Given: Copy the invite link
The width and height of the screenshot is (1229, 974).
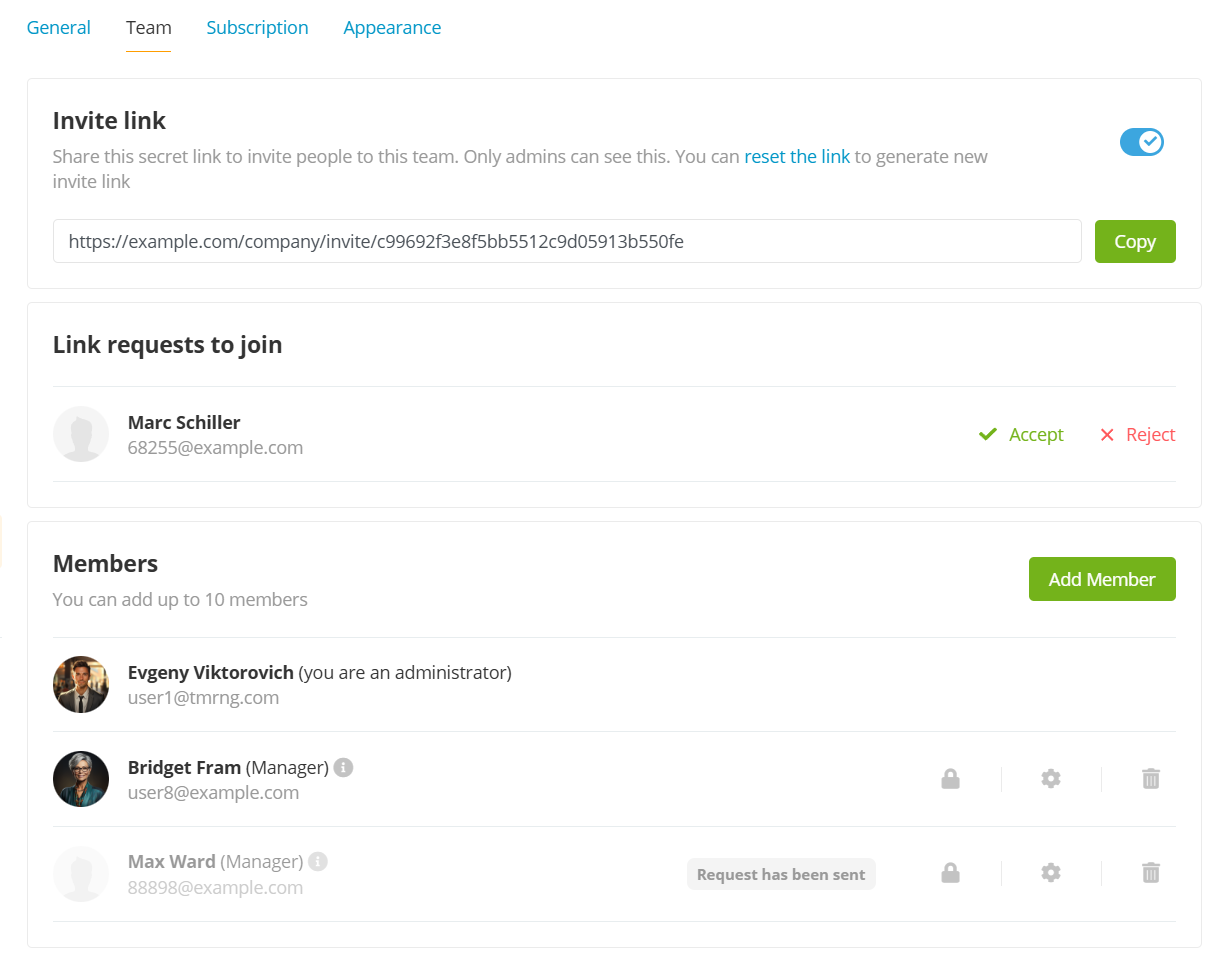Looking at the screenshot, I should tap(1134, 242).
